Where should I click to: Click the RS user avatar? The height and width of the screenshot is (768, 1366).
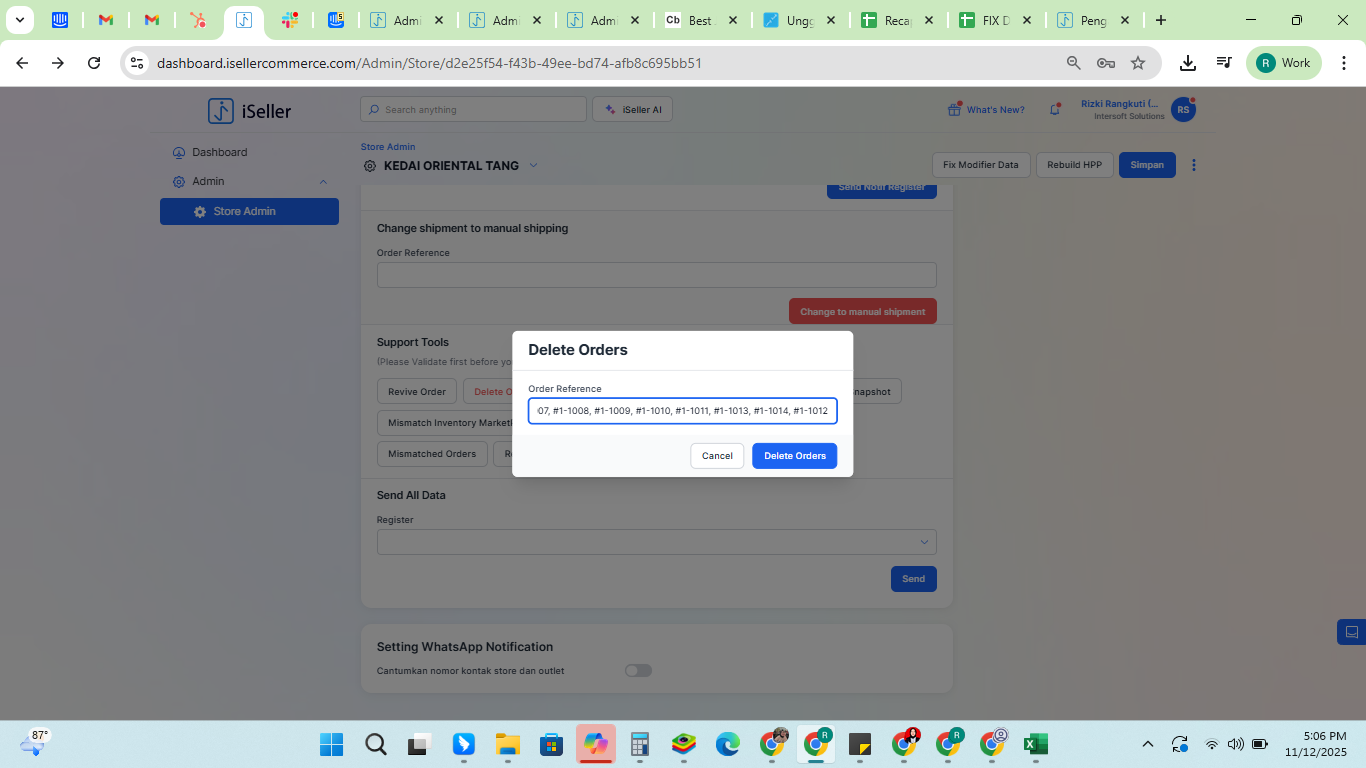click(1183, 110)
